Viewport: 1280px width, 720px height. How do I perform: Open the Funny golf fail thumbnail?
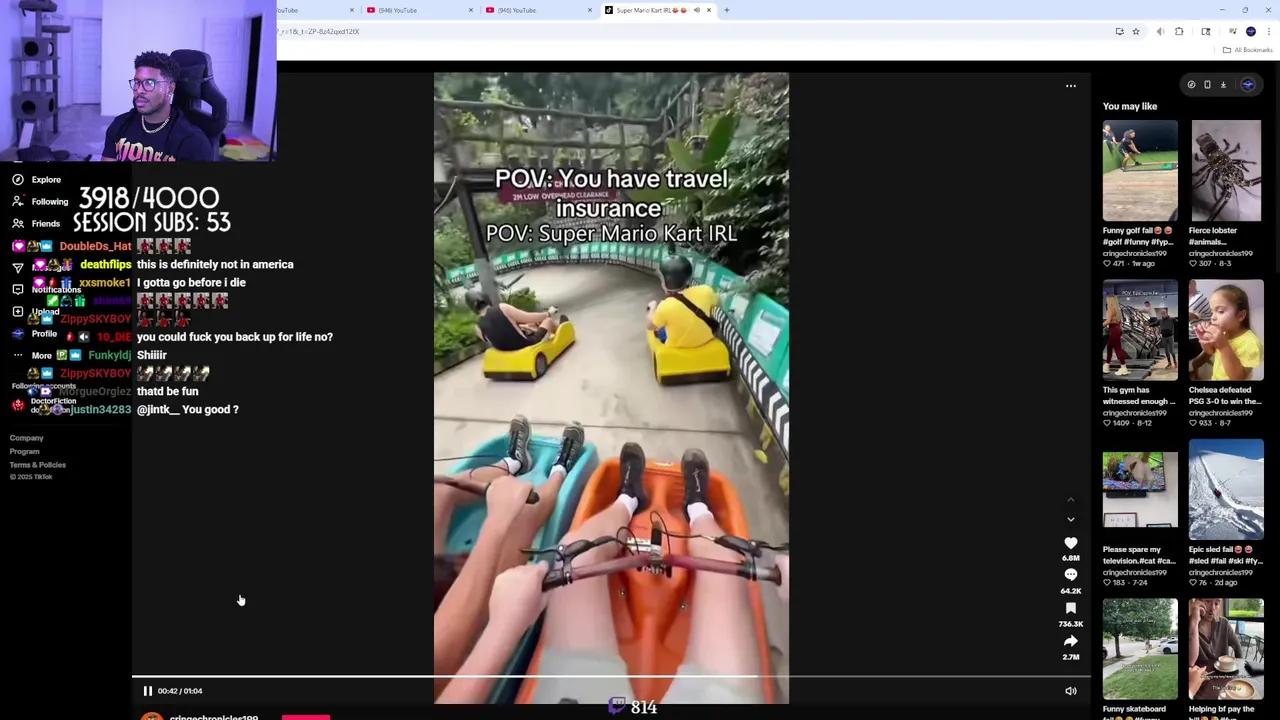point(1140,170)
